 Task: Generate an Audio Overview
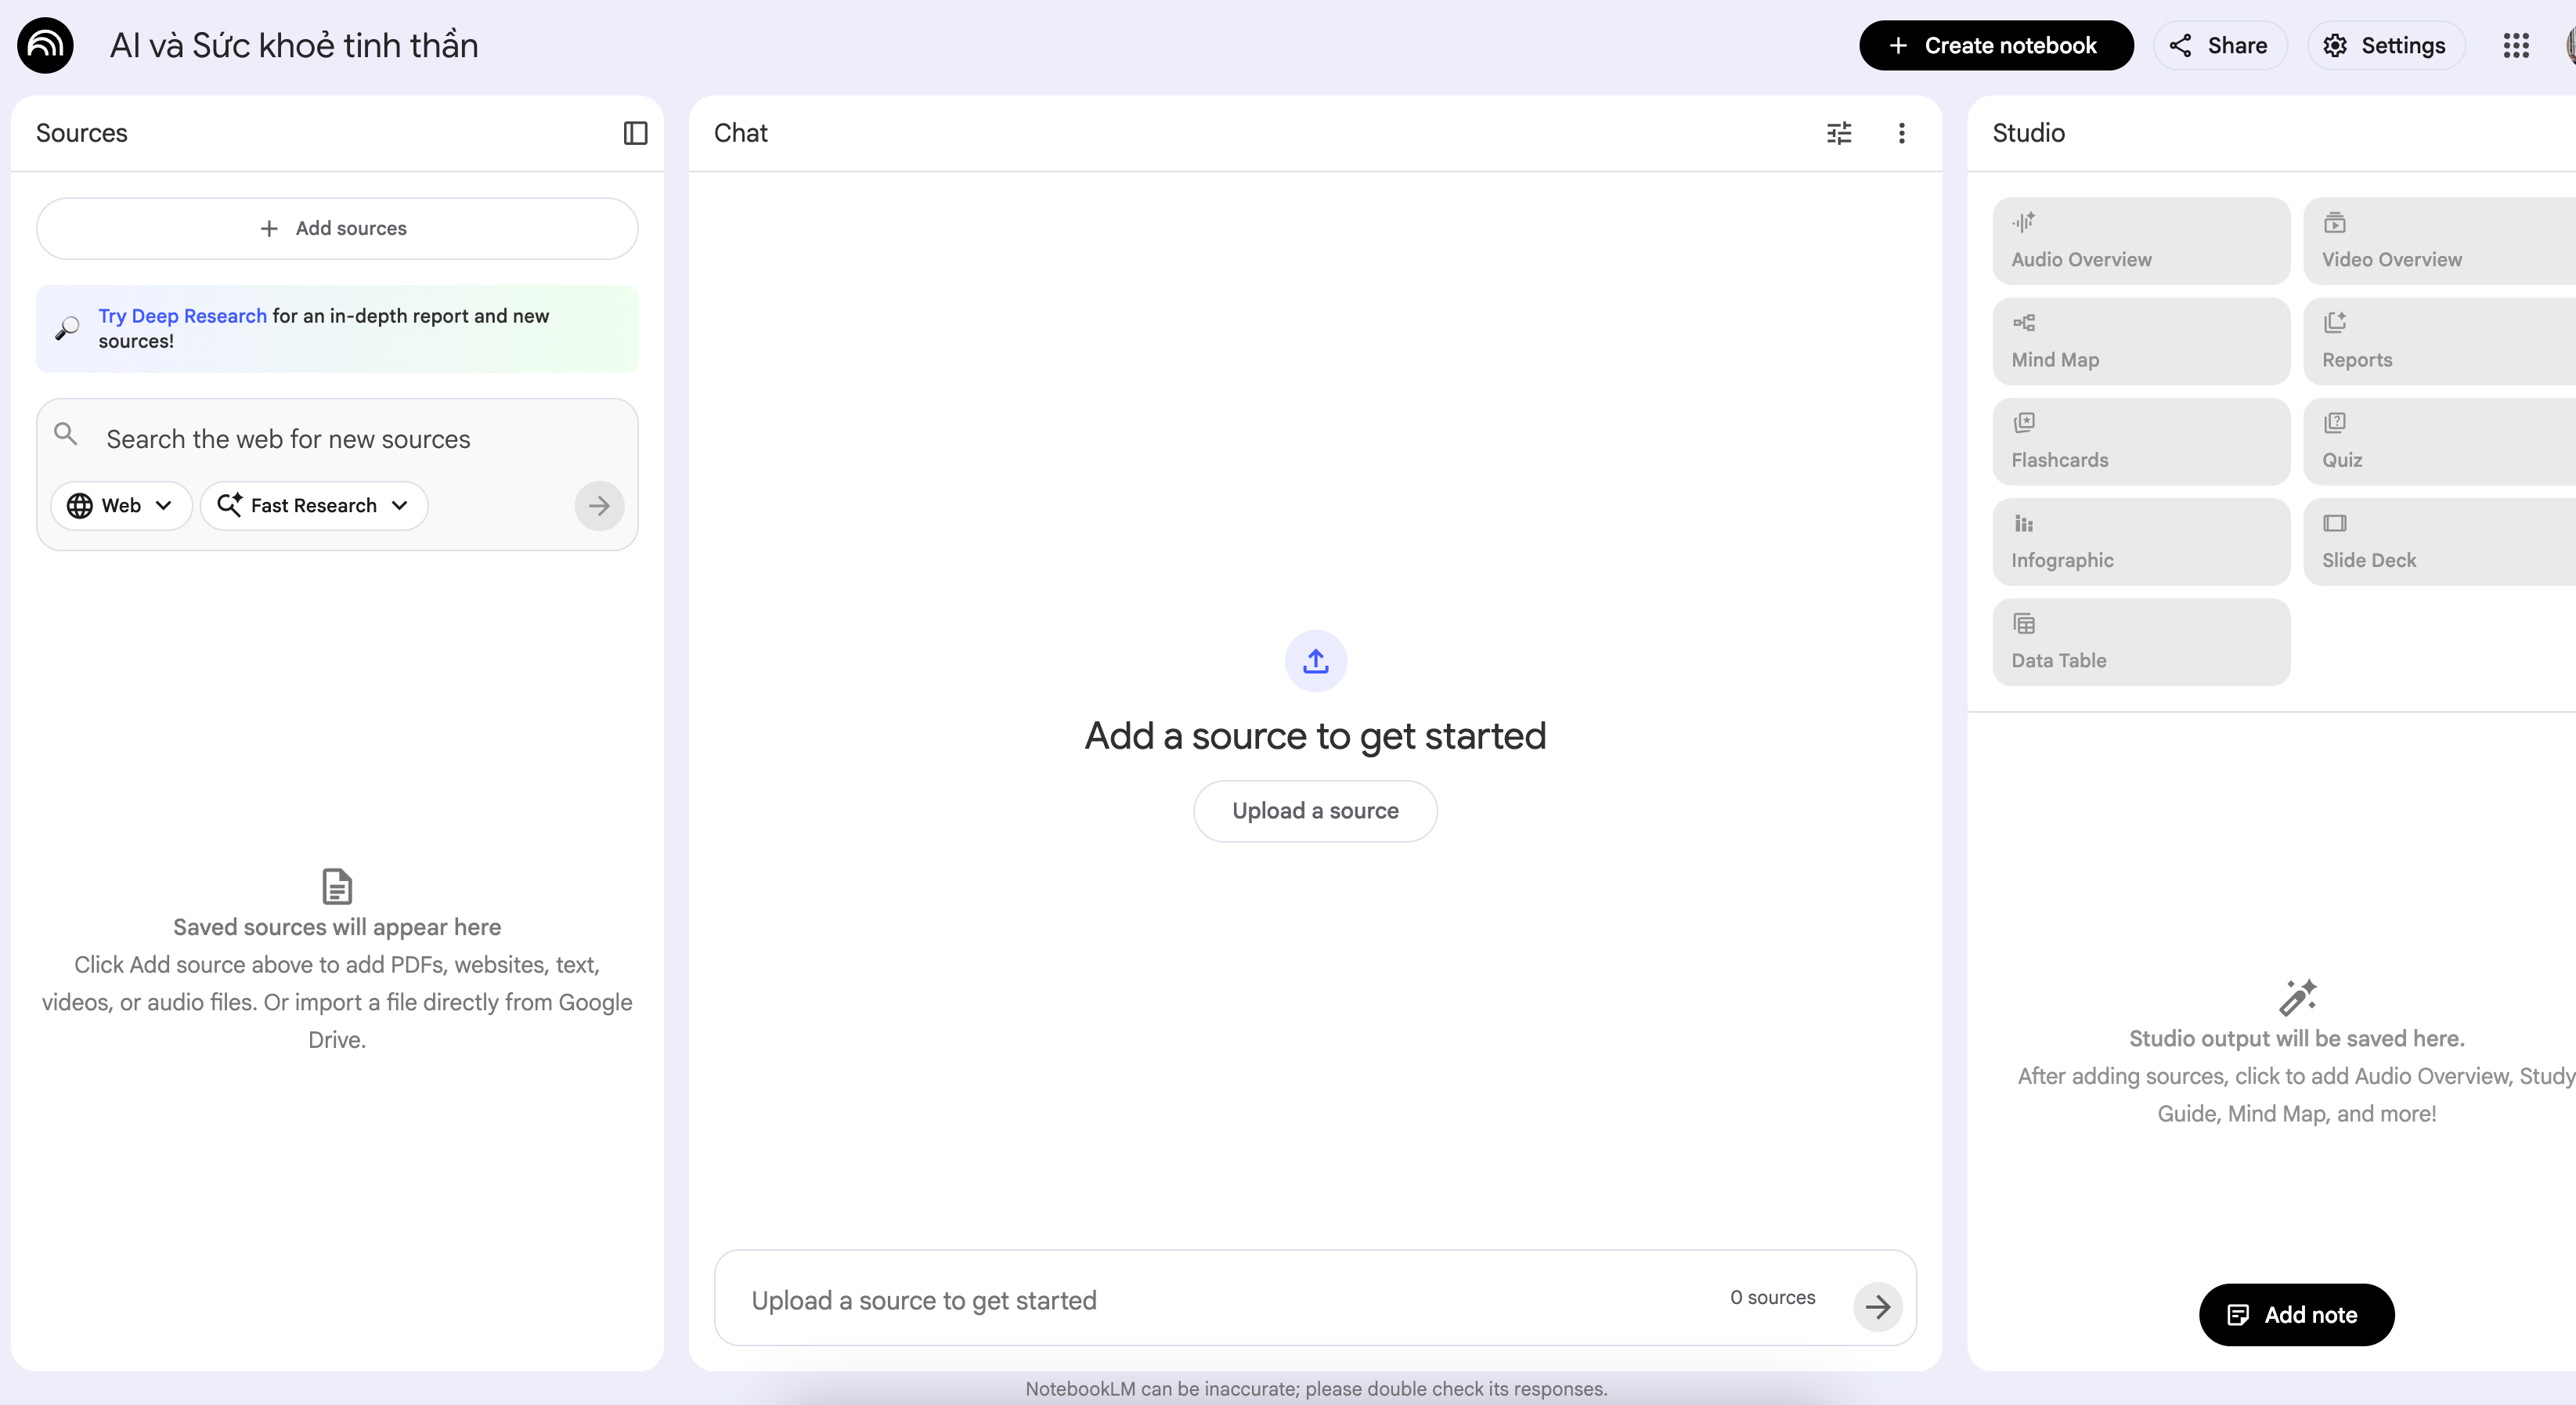(2140, 241)
